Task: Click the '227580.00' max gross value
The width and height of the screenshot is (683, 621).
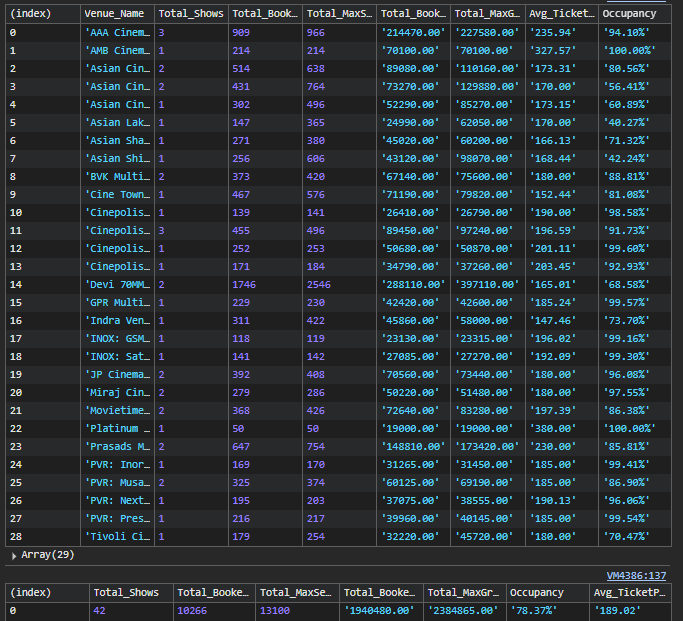Action: click(487, 33)
